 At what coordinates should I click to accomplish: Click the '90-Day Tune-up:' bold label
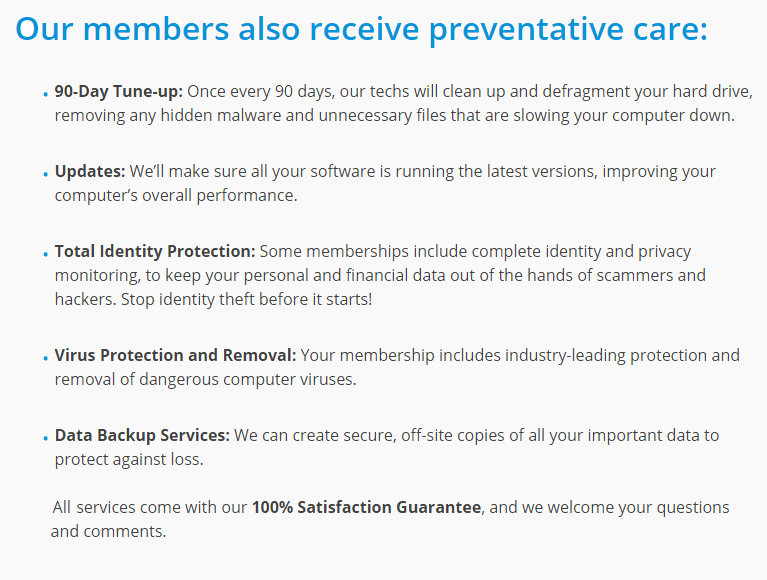coord(118,91)
